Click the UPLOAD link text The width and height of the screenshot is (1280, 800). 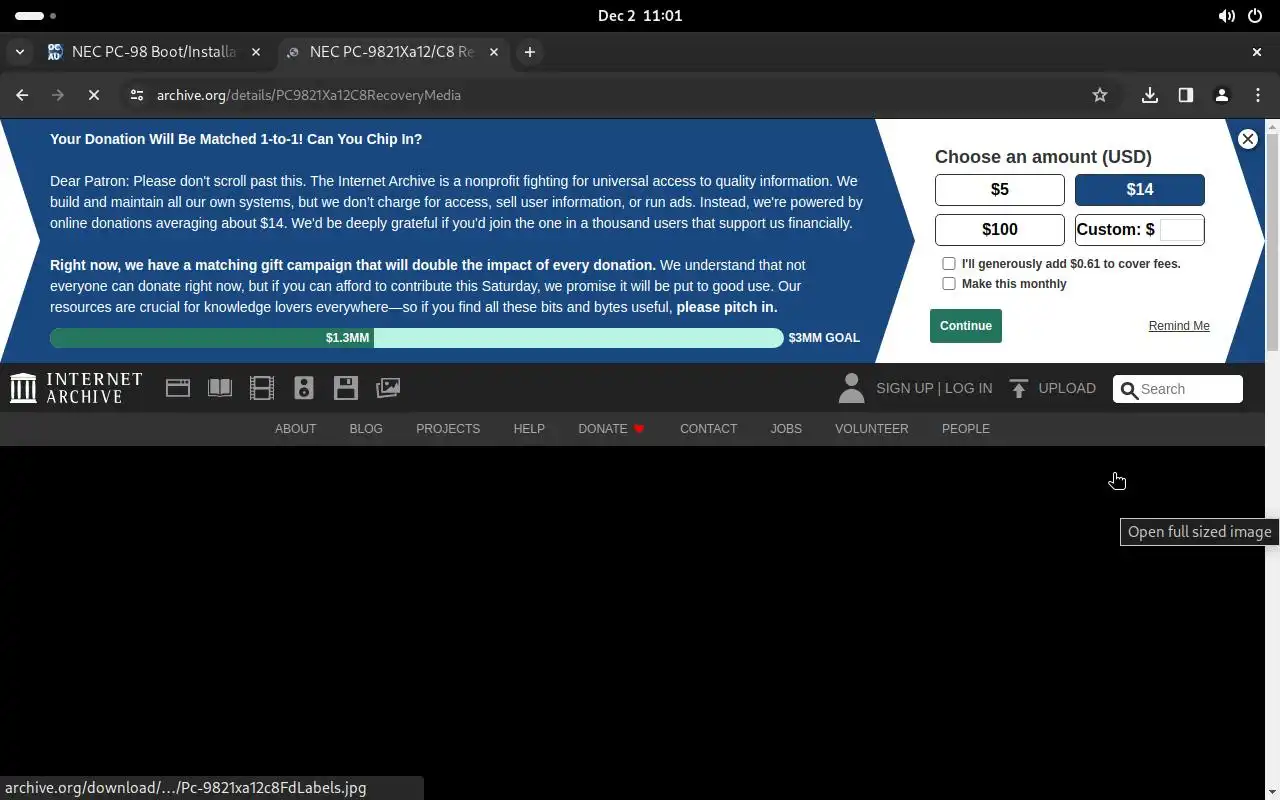(x=1067, y=388)
